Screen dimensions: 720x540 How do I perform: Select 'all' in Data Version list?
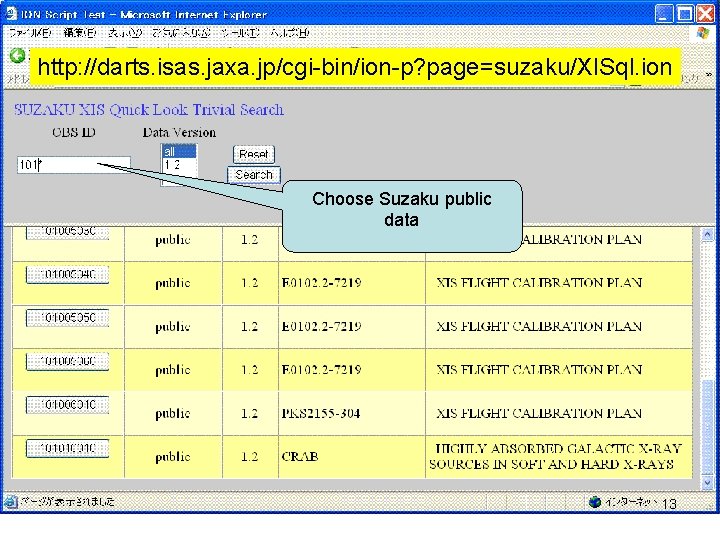(x=179, y=152)
